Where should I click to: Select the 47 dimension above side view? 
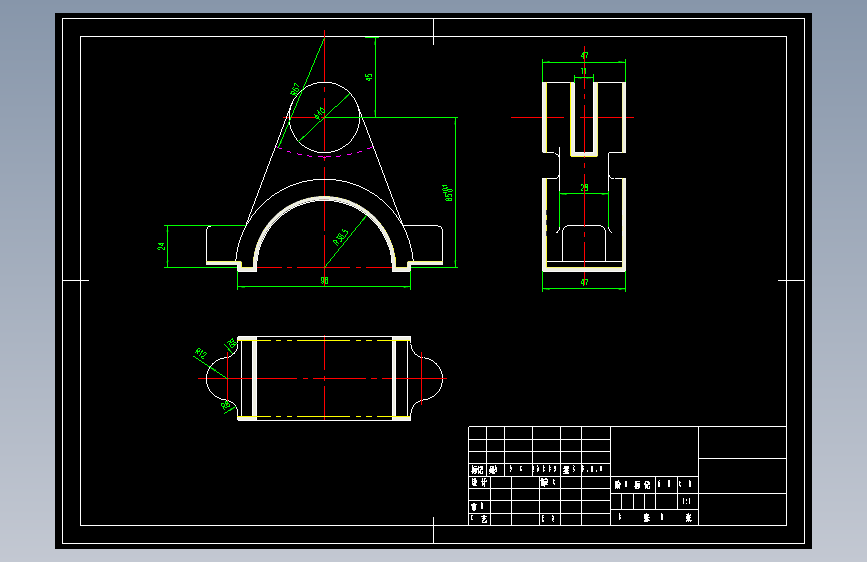tap(584, 55)
